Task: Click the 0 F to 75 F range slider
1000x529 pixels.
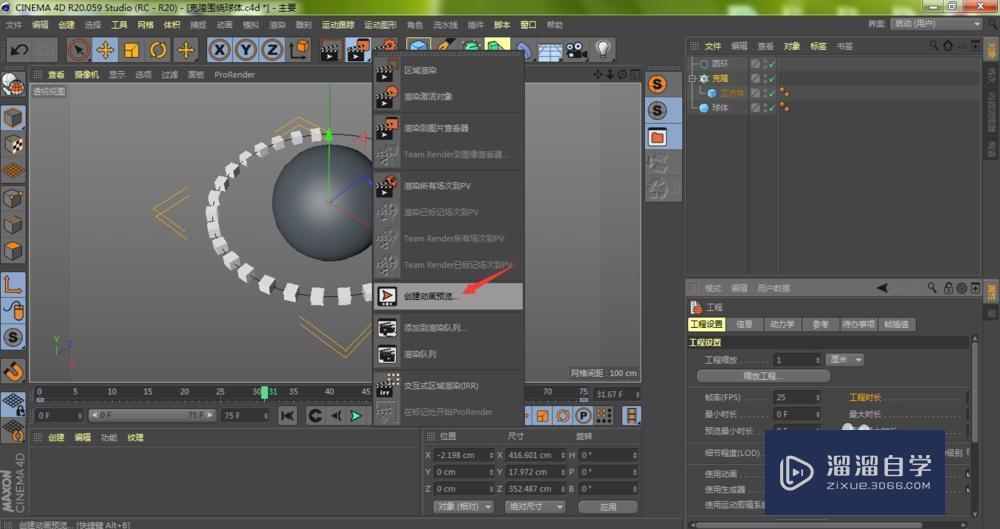Action: click(x=153, y=415)
